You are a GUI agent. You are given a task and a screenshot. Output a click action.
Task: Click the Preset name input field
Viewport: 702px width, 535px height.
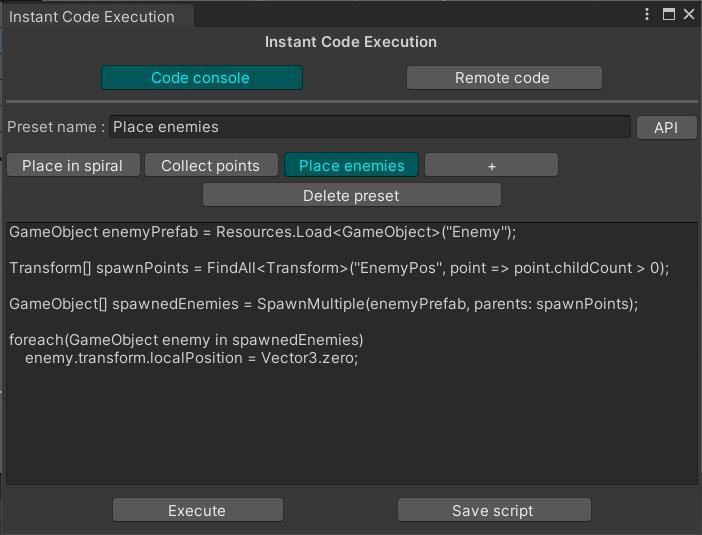(x=370, y=127)
